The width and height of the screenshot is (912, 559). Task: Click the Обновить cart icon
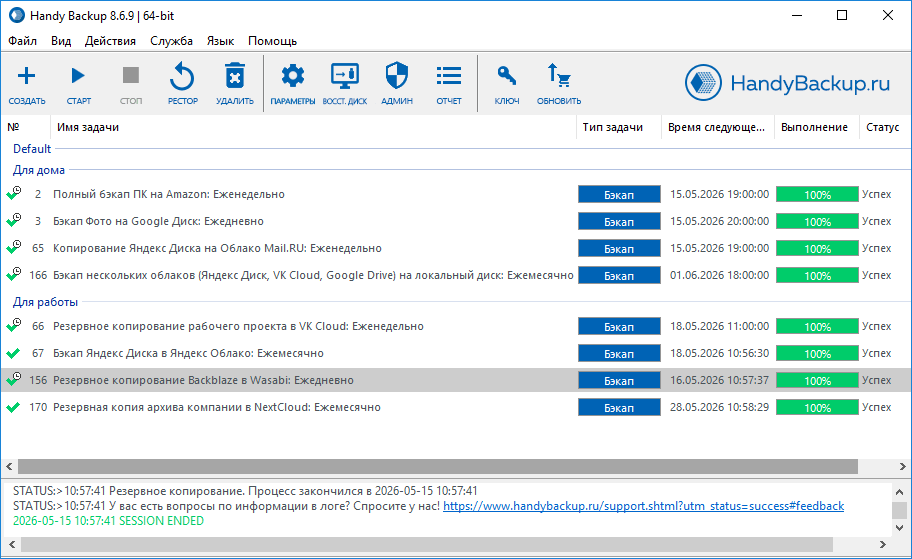tap(558, 76)
